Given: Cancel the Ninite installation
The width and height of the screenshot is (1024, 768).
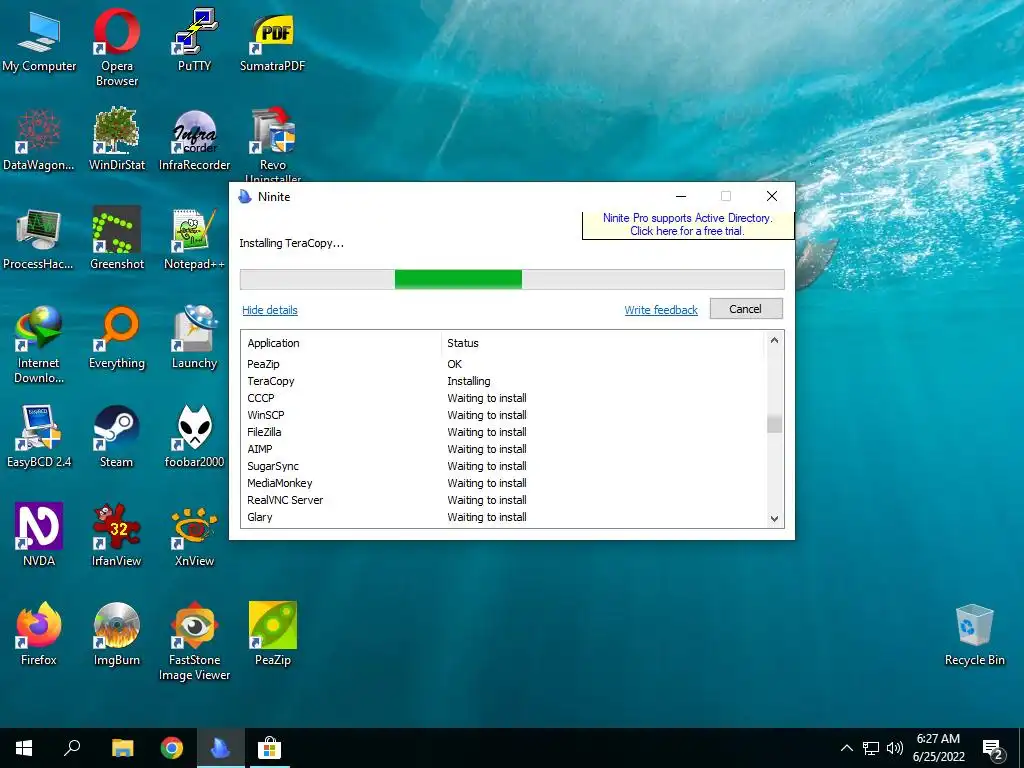Looking at the screenshot, I should coord(746,309).
